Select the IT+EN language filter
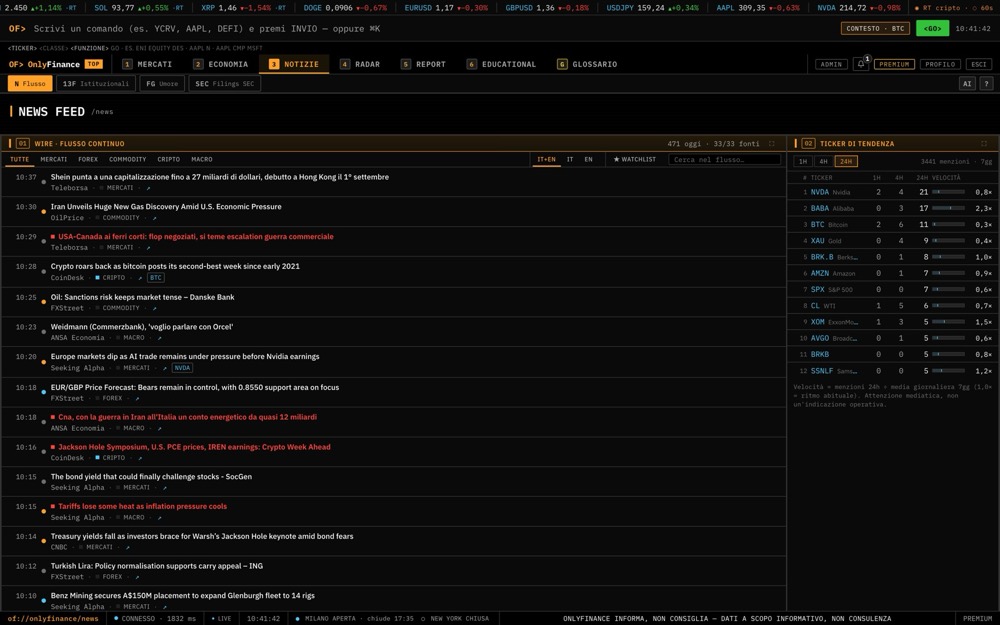 click(546, 159)
